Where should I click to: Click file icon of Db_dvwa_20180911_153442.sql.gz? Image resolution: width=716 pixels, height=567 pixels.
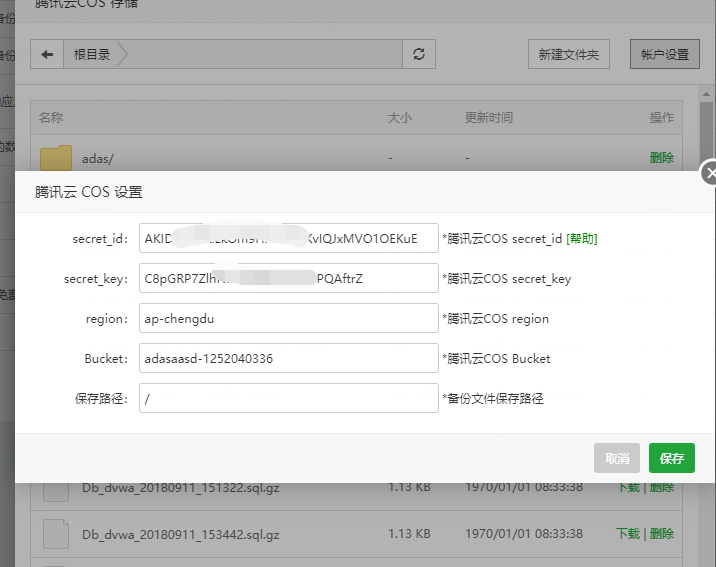56,534
